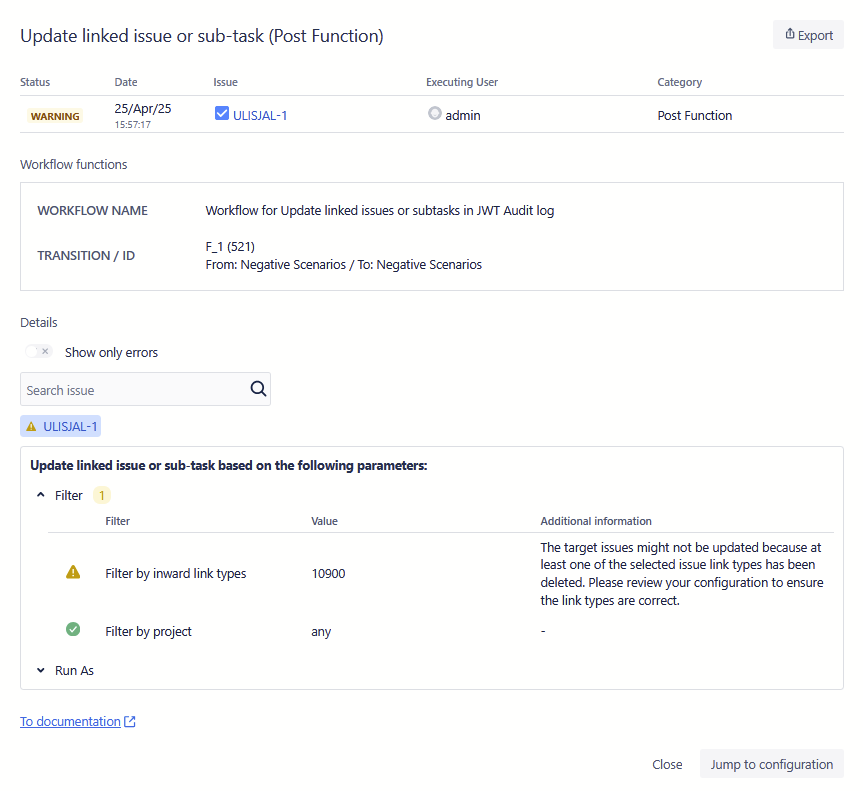The height and width of the screenshot is (791, 863).
Task: Click the external link icon after documentation
Action: pos(130,722)
